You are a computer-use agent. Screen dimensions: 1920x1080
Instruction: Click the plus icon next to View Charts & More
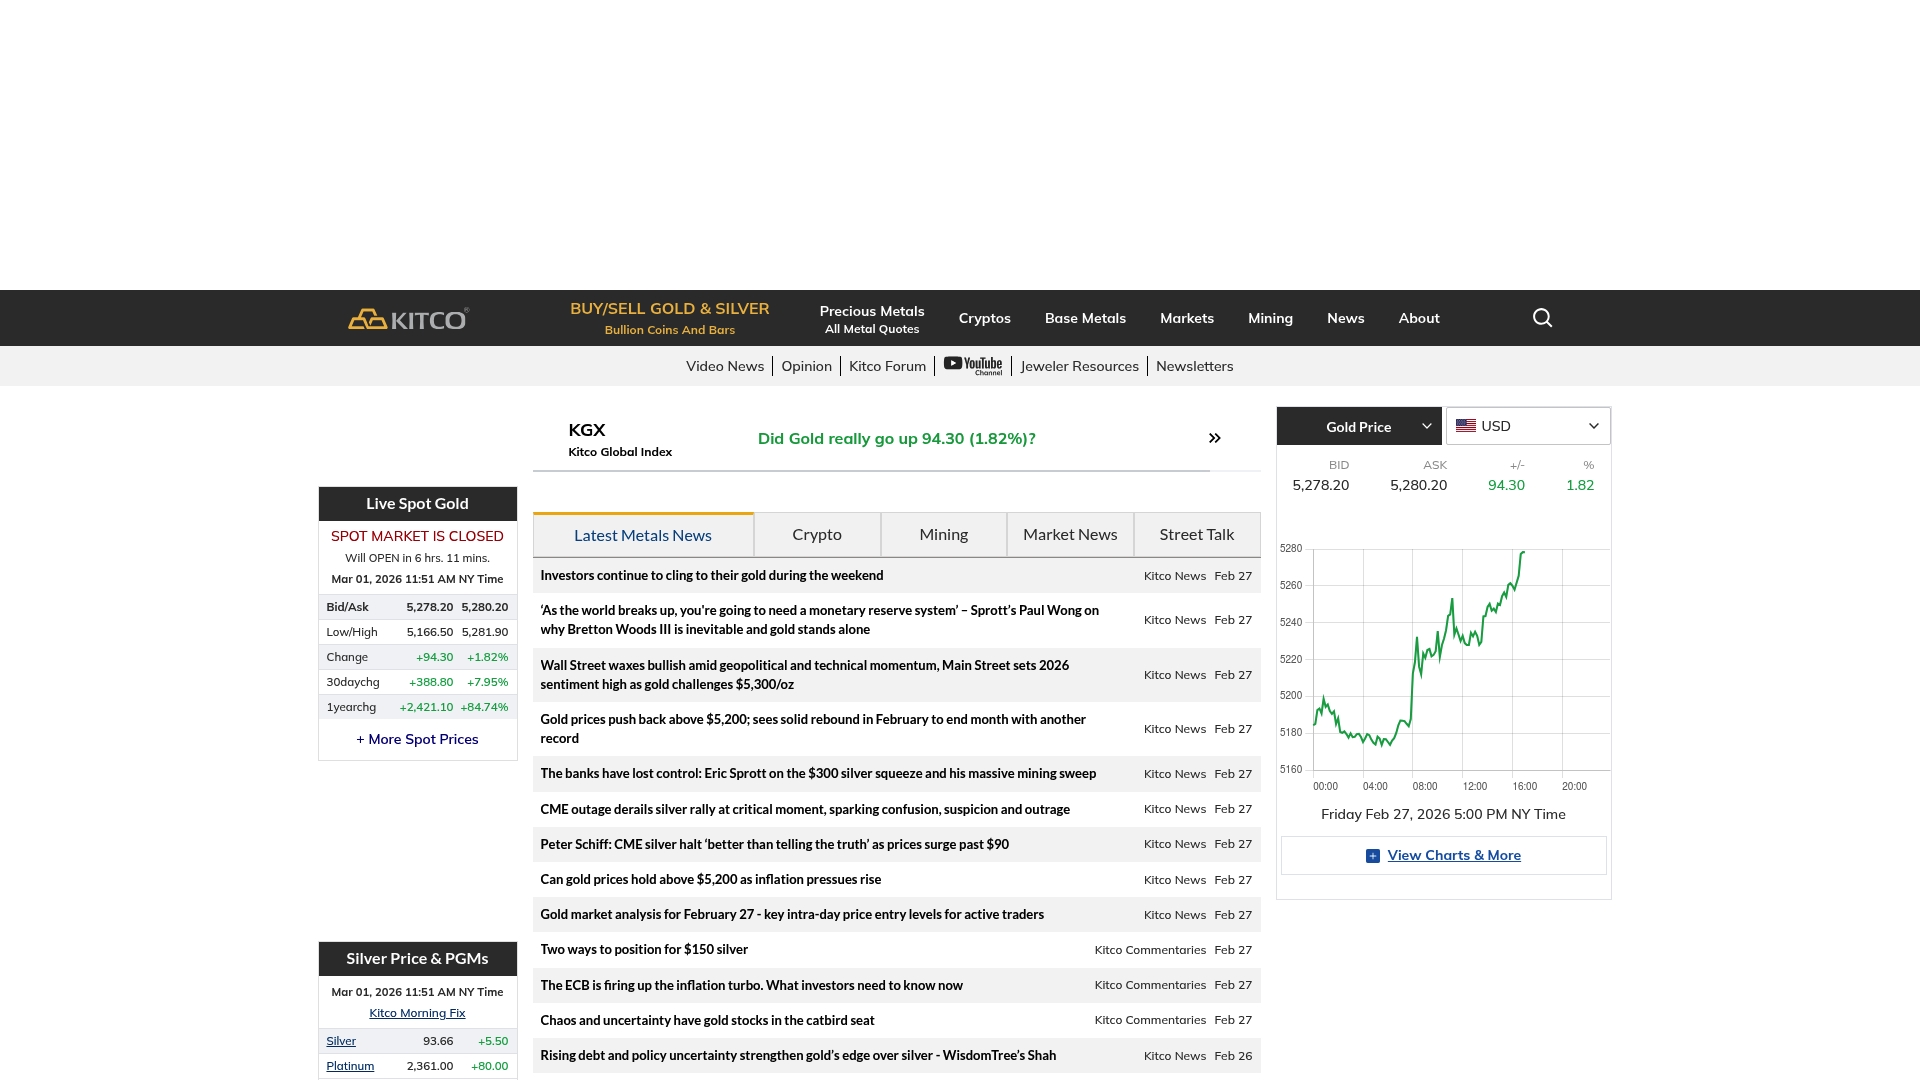1374,856
